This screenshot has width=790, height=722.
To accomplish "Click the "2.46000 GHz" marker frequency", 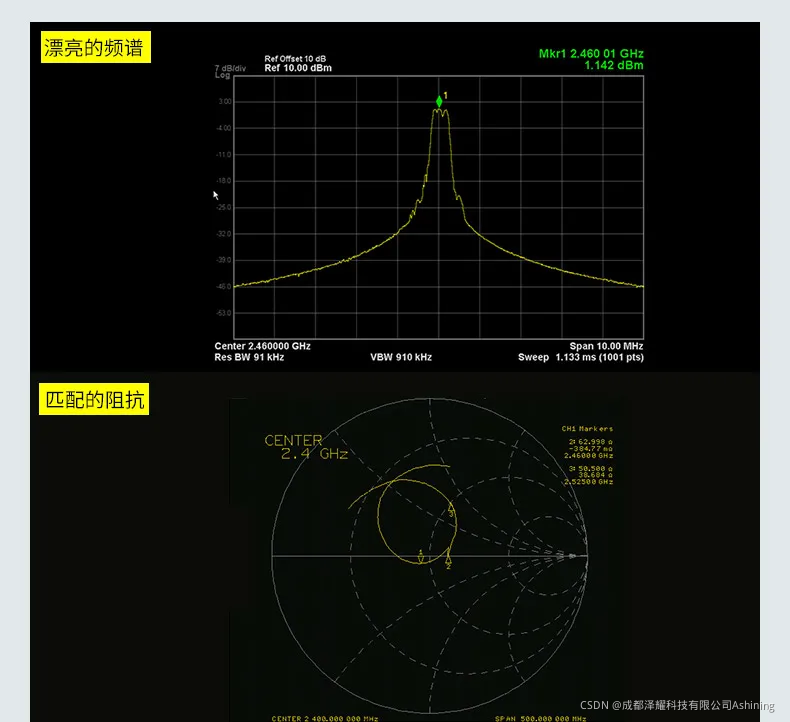I will pyautogui.click(x=588, y=455).
